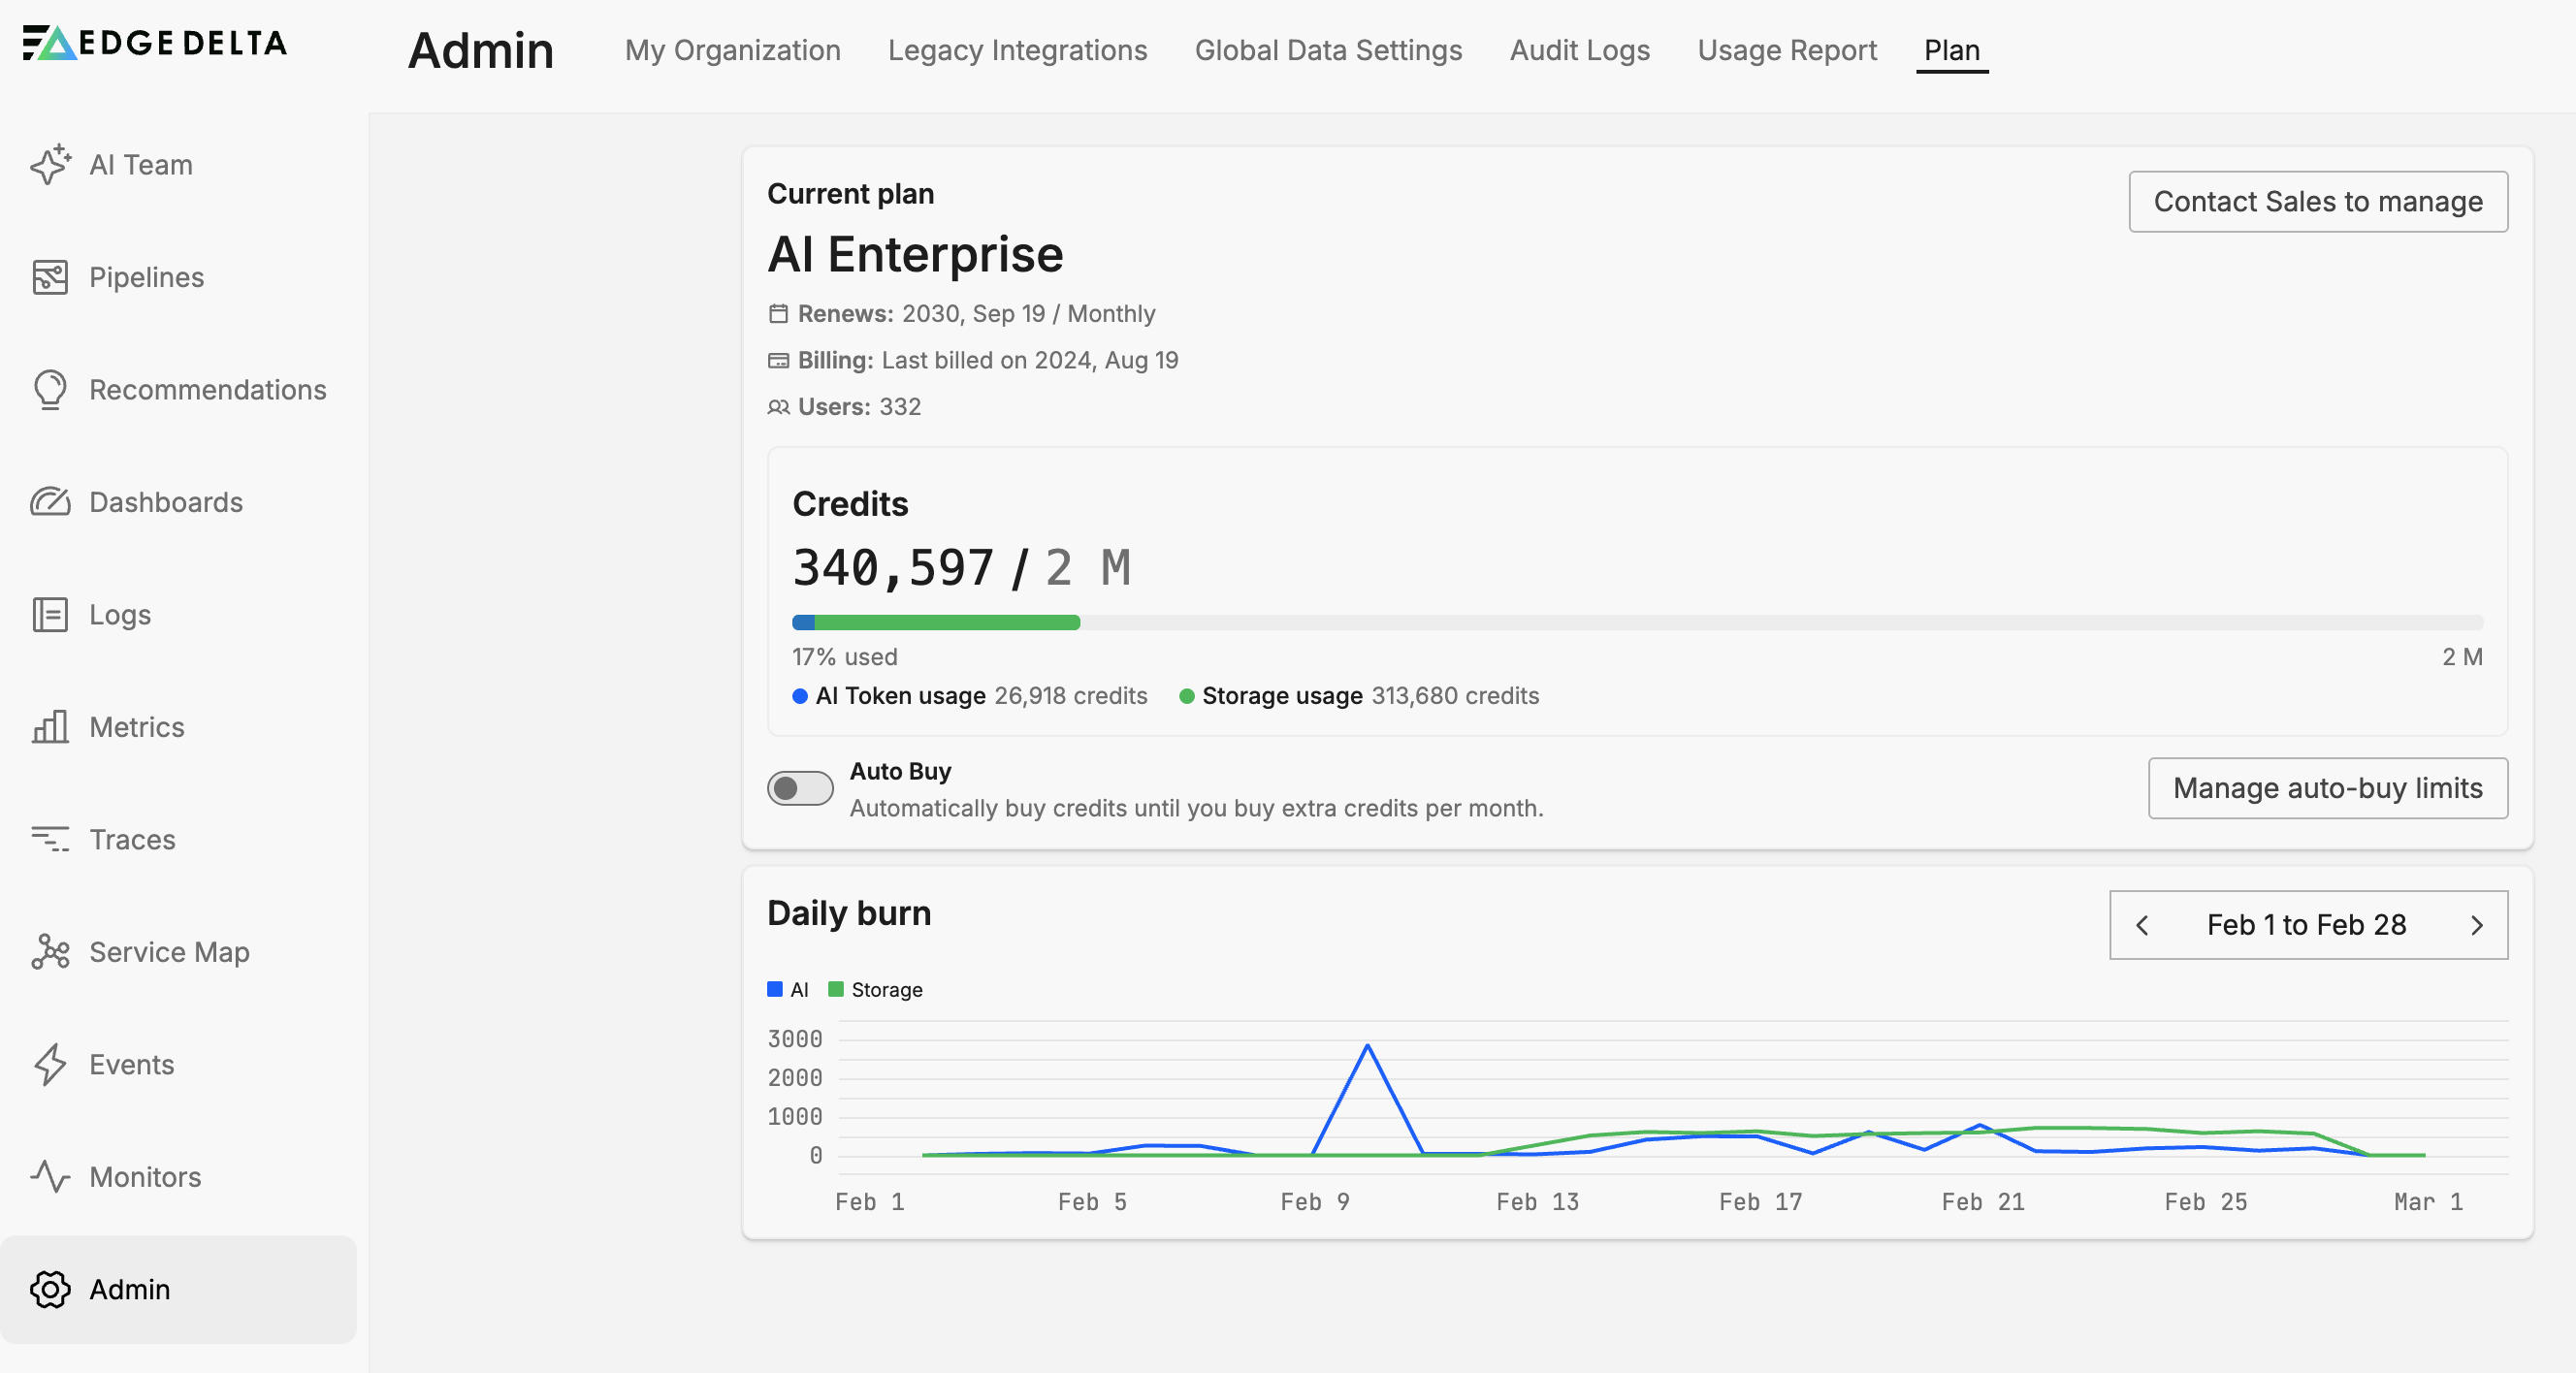Go to Dashboards gauge icon
2576x1373 pixels.
tap(50, 502)
